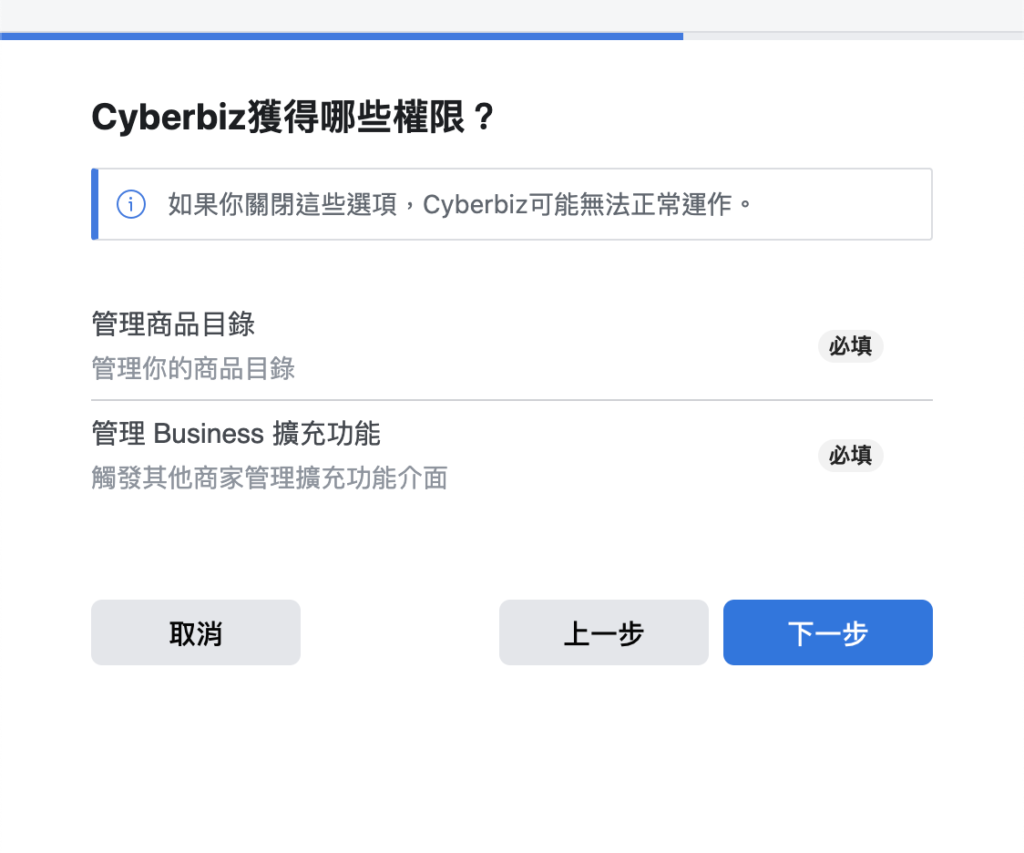
Task: Click the question mark ending the heading
Action: [x=483, y=118]
